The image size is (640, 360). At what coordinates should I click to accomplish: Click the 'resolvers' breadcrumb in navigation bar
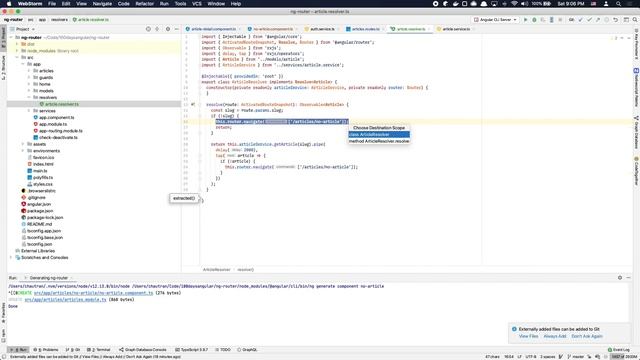click(x=59, y=20)
